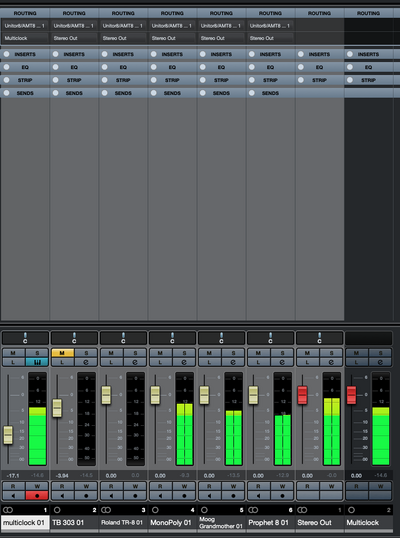Viewport: 400px width, 538px height.
Task: Open channel settings (e) for Stereo Out
Action: [331, 362]
